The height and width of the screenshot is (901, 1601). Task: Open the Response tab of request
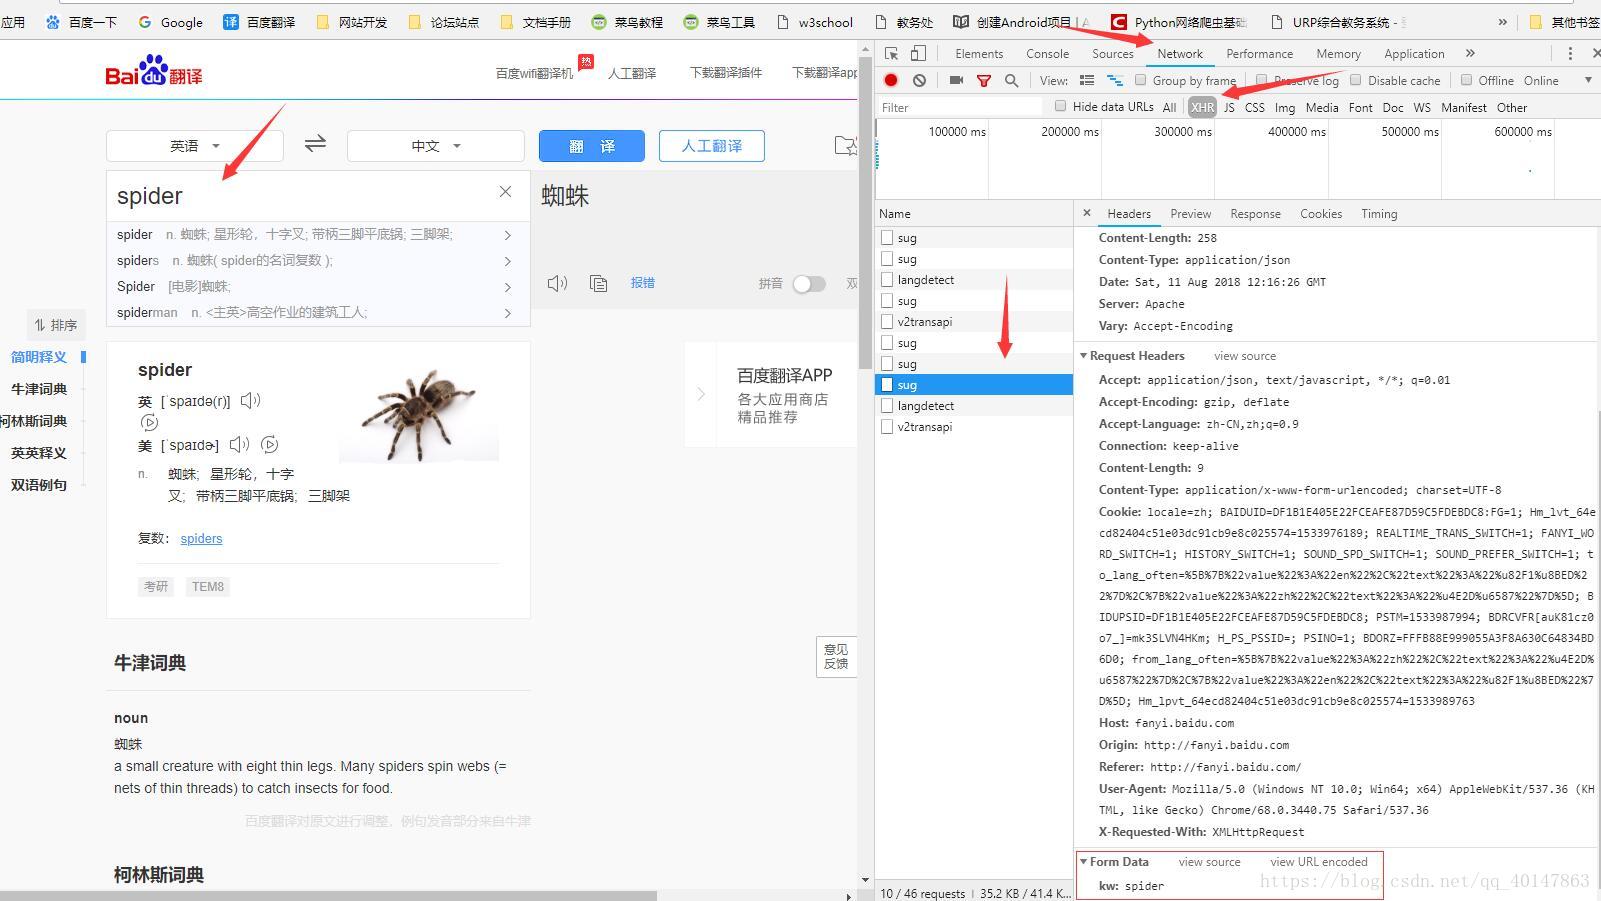(1255, 213)
